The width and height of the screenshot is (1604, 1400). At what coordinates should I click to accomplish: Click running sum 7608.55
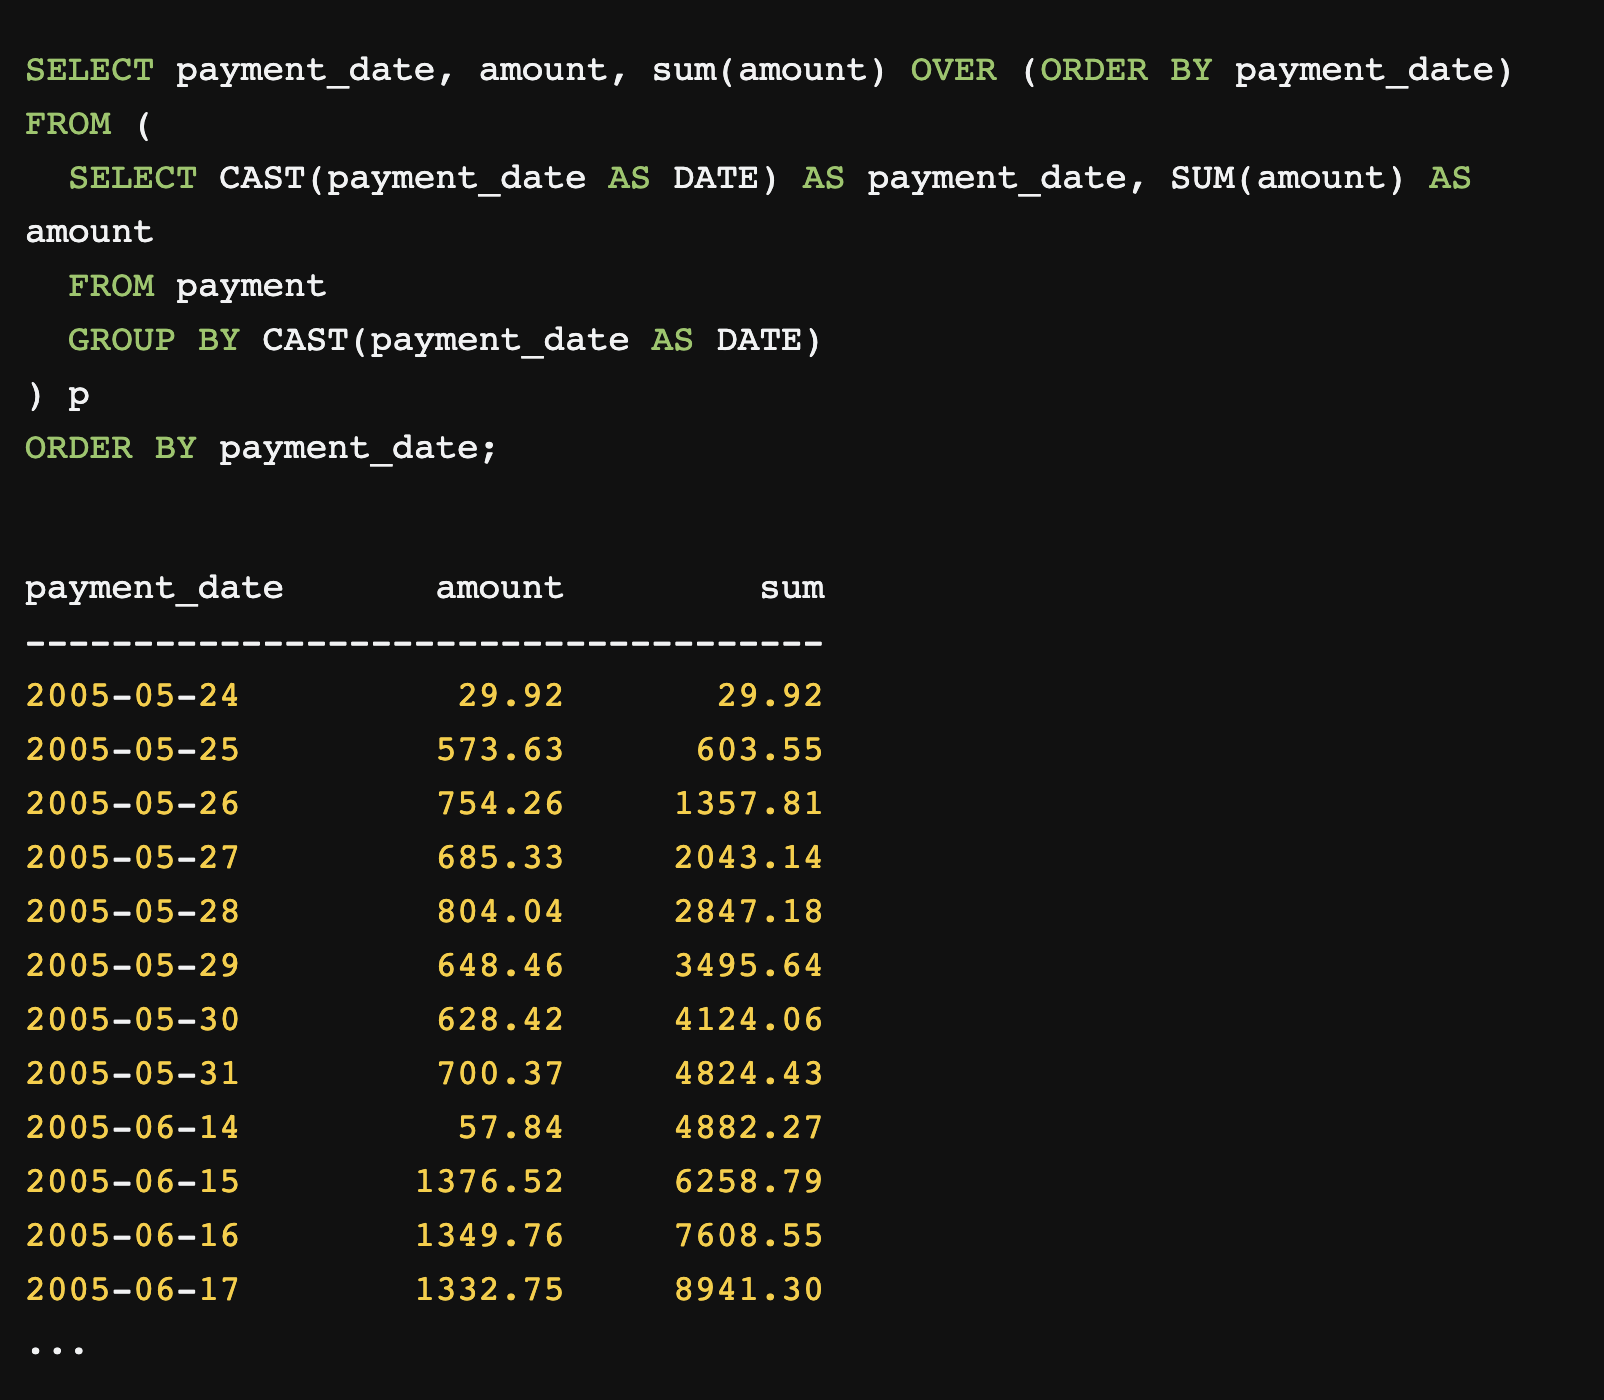point(749,1235)
